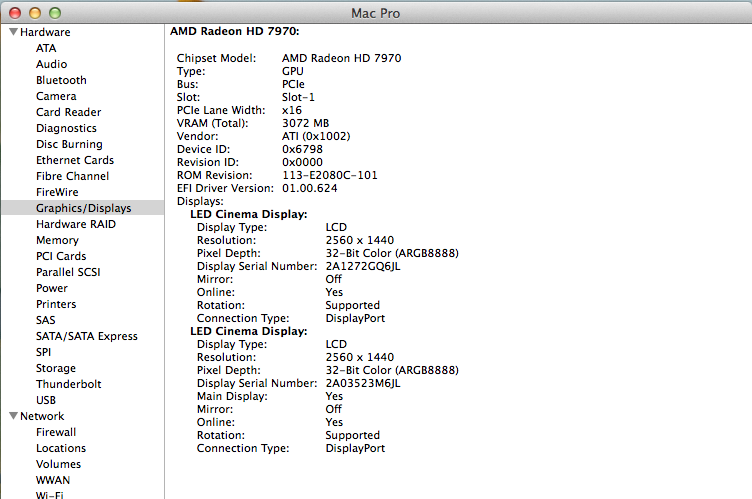Open Volumes under Network

coord(59,464)
